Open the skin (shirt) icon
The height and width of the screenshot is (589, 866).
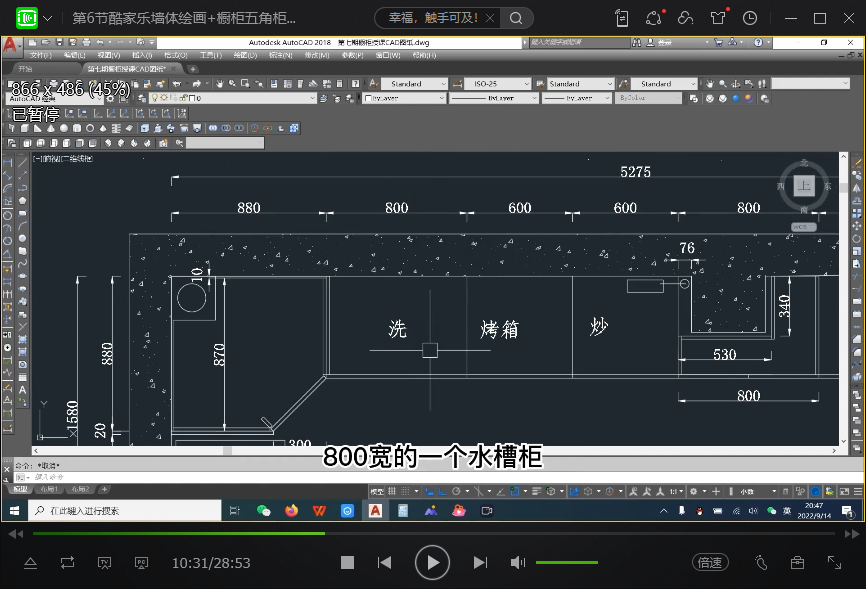[718, 18]
